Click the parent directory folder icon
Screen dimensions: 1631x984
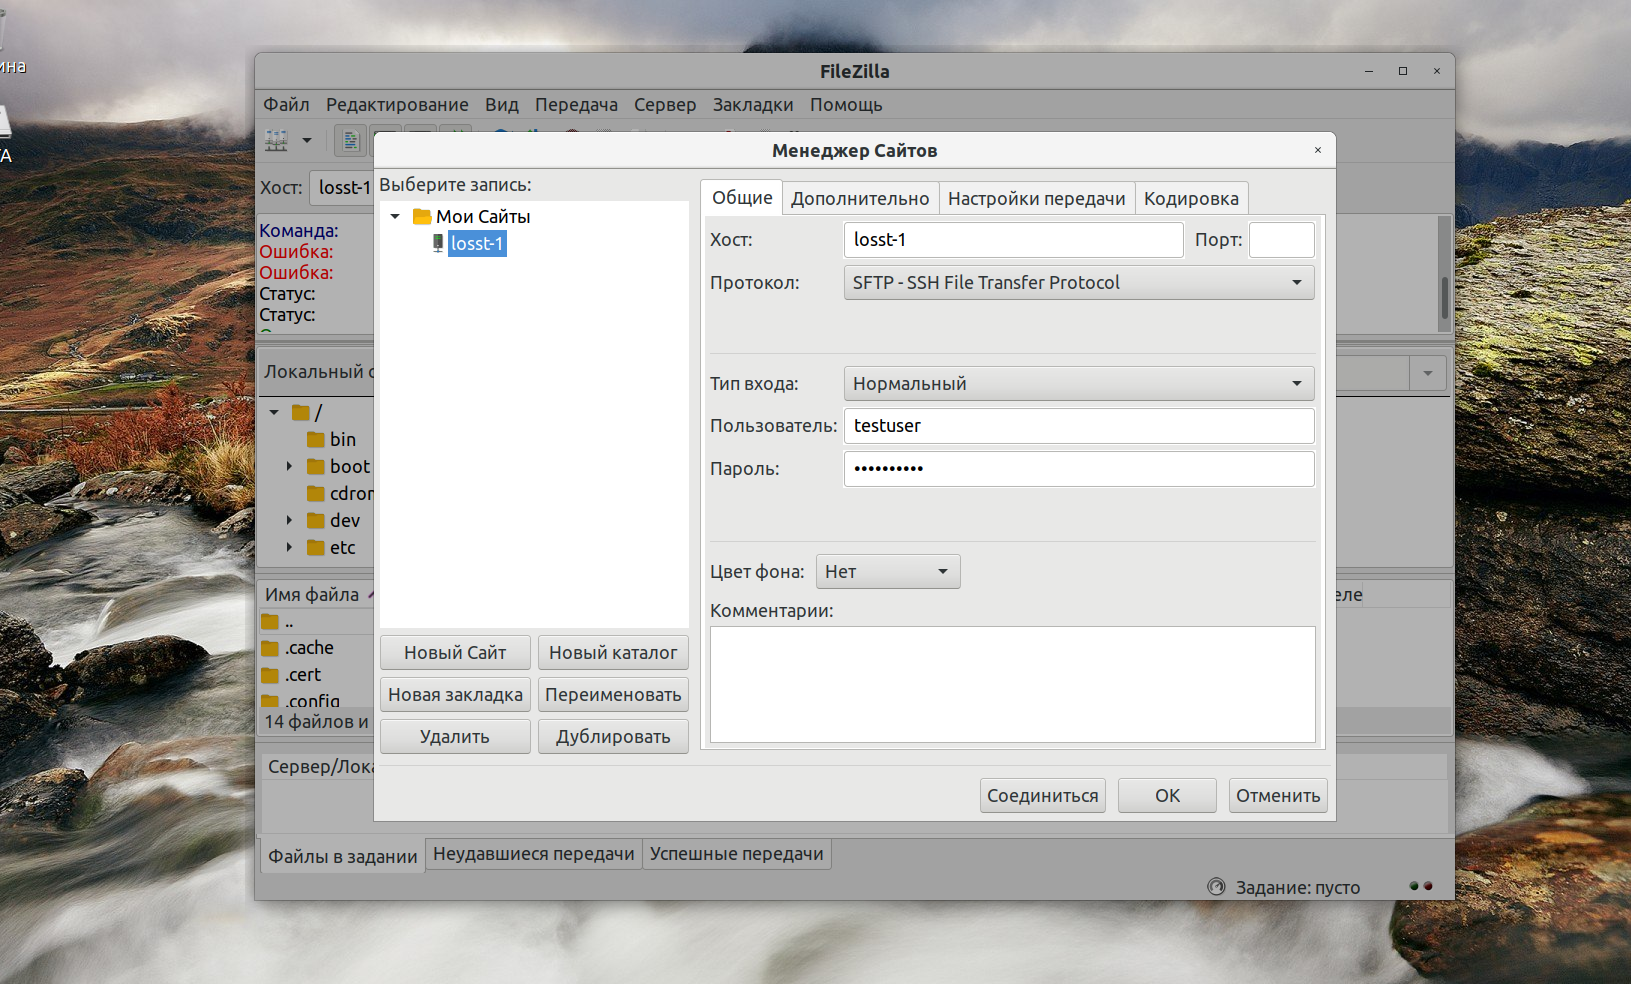(270, 622)
